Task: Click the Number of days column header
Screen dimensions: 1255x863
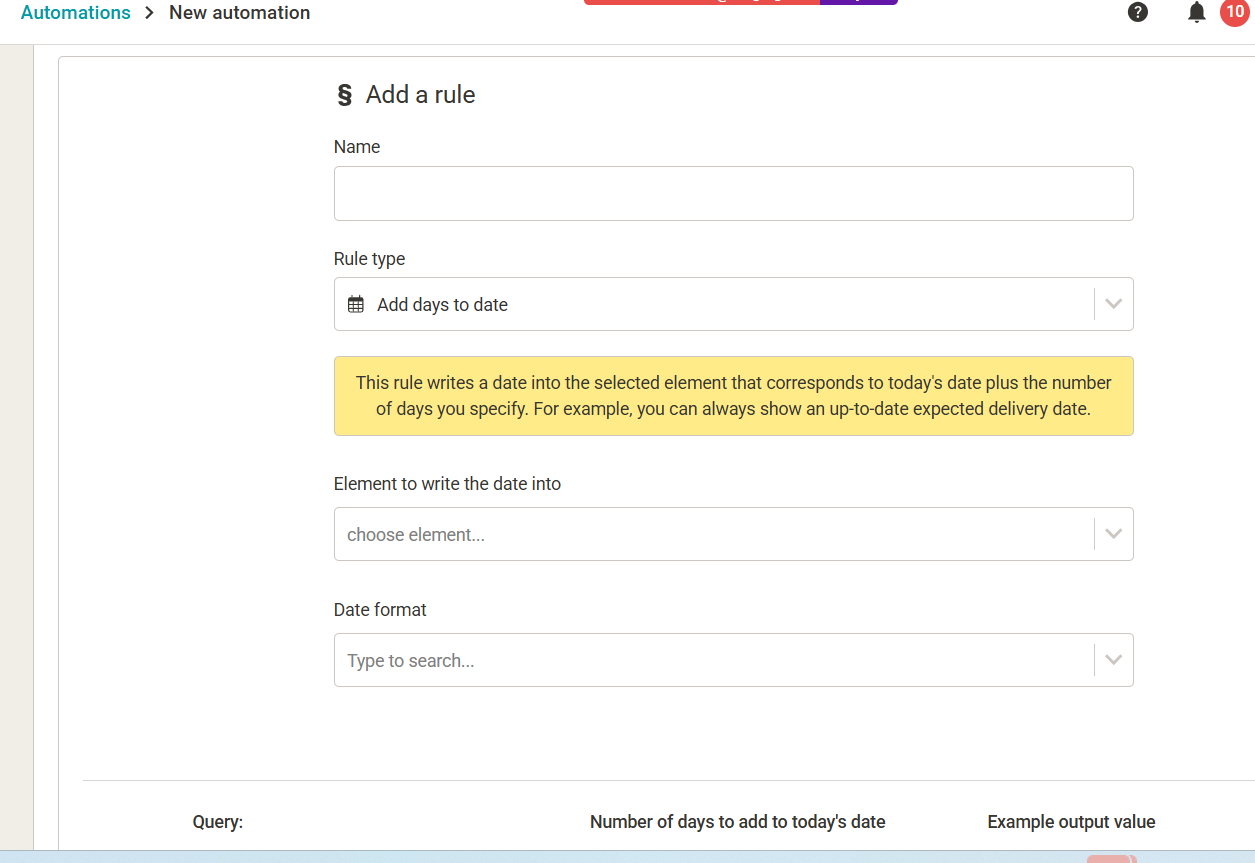Action: click(737, 822)
